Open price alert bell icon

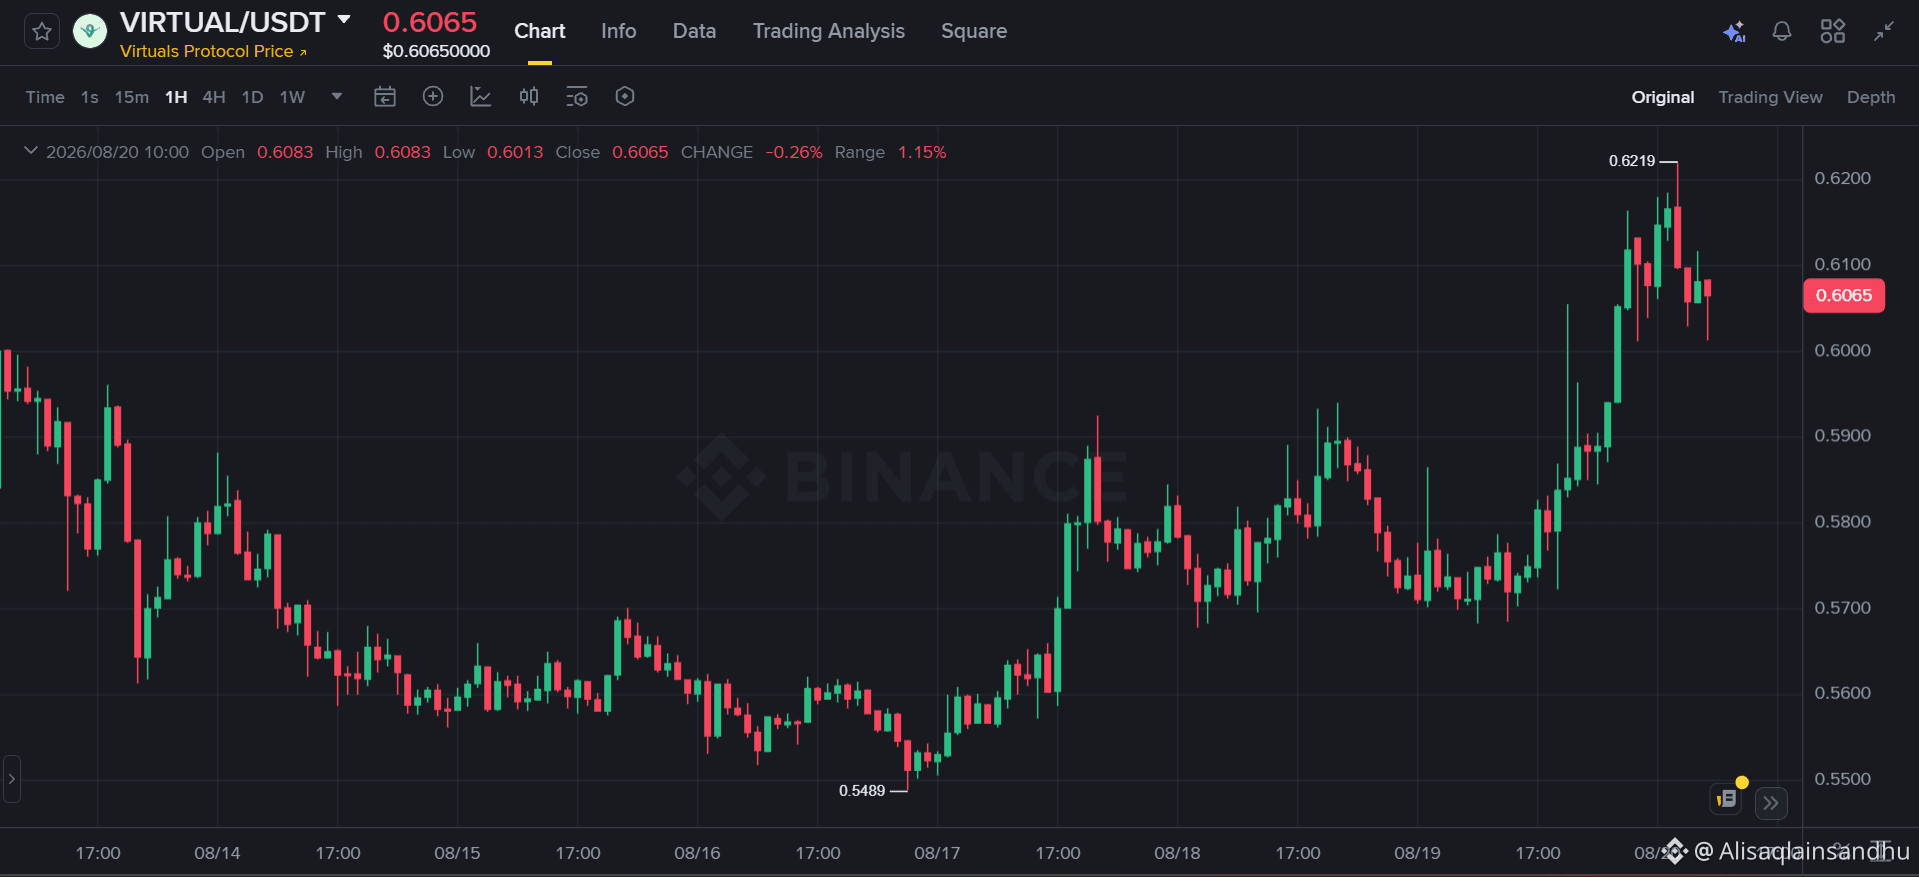click(x=1782, y=32)
